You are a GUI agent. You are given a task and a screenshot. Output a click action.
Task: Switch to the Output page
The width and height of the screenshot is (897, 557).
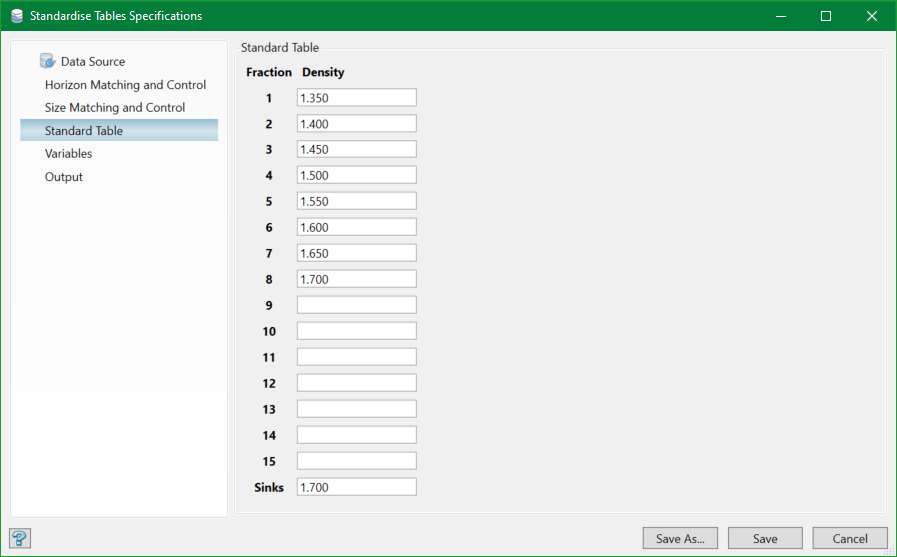pyautogui.click(x=64, y=177)
